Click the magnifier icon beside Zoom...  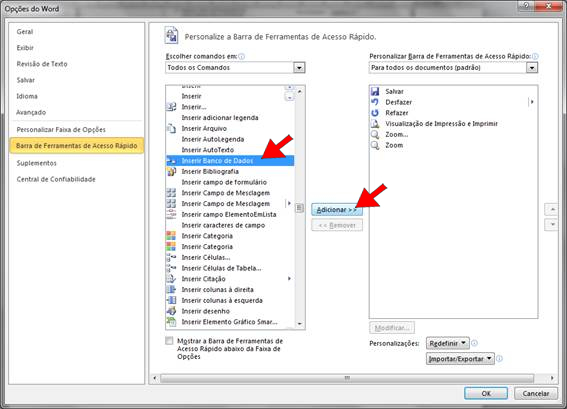tap(375, 145)
